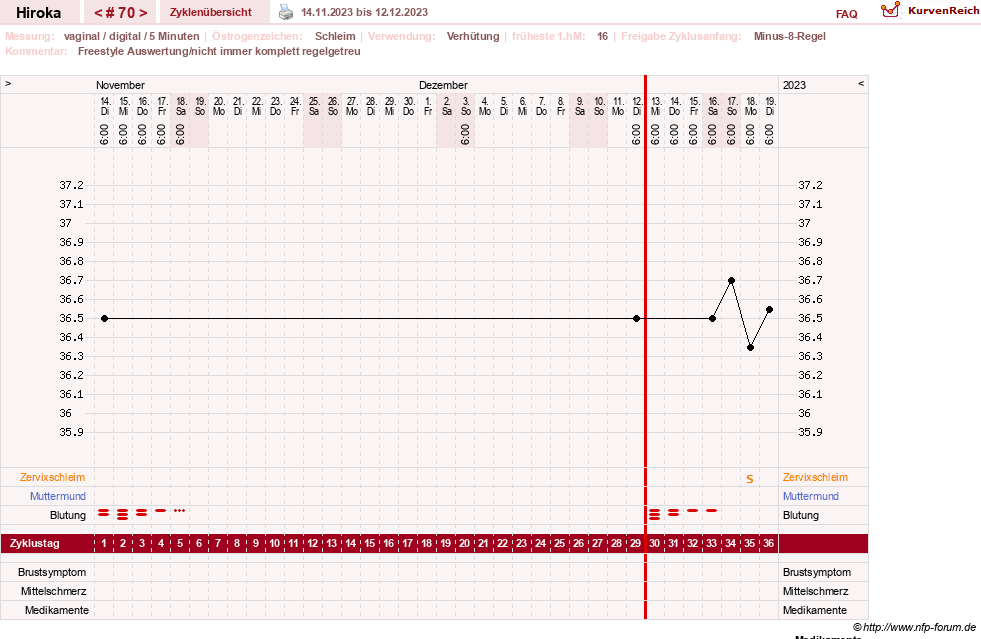Click the nfp-forum.de copyright link
981x639 pixels.
[914, 627]
